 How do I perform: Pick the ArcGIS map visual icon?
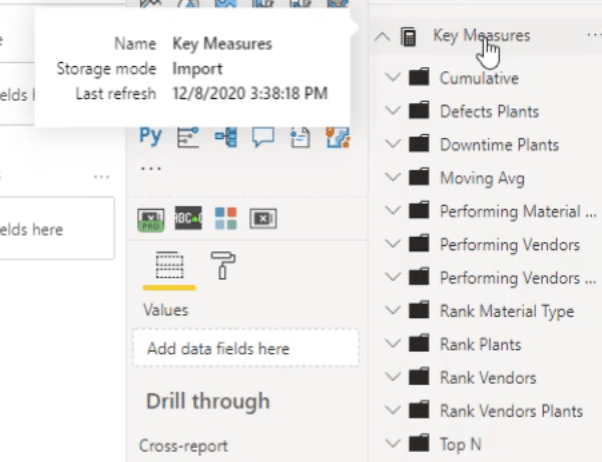(x=337, y=137)
